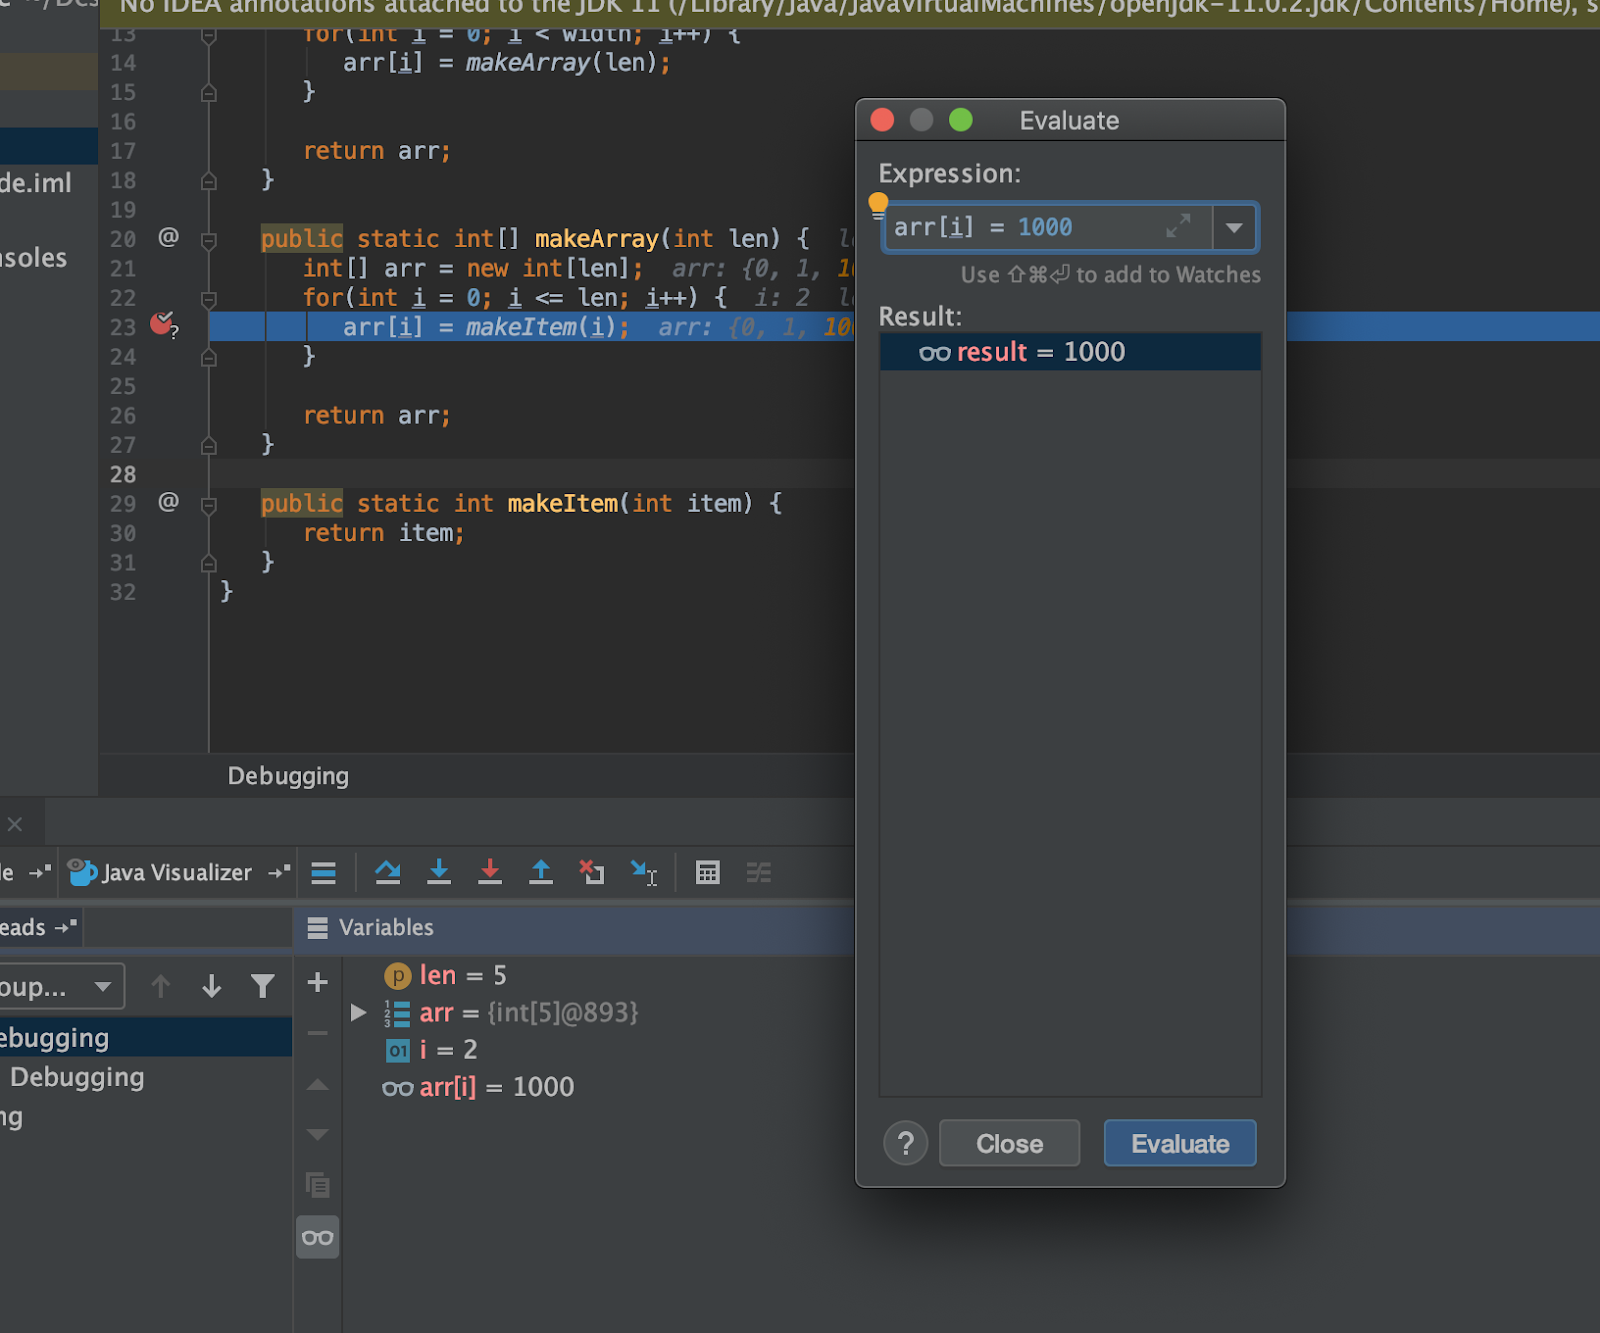Collapse code fold marker at line 20

coord(209,240)
